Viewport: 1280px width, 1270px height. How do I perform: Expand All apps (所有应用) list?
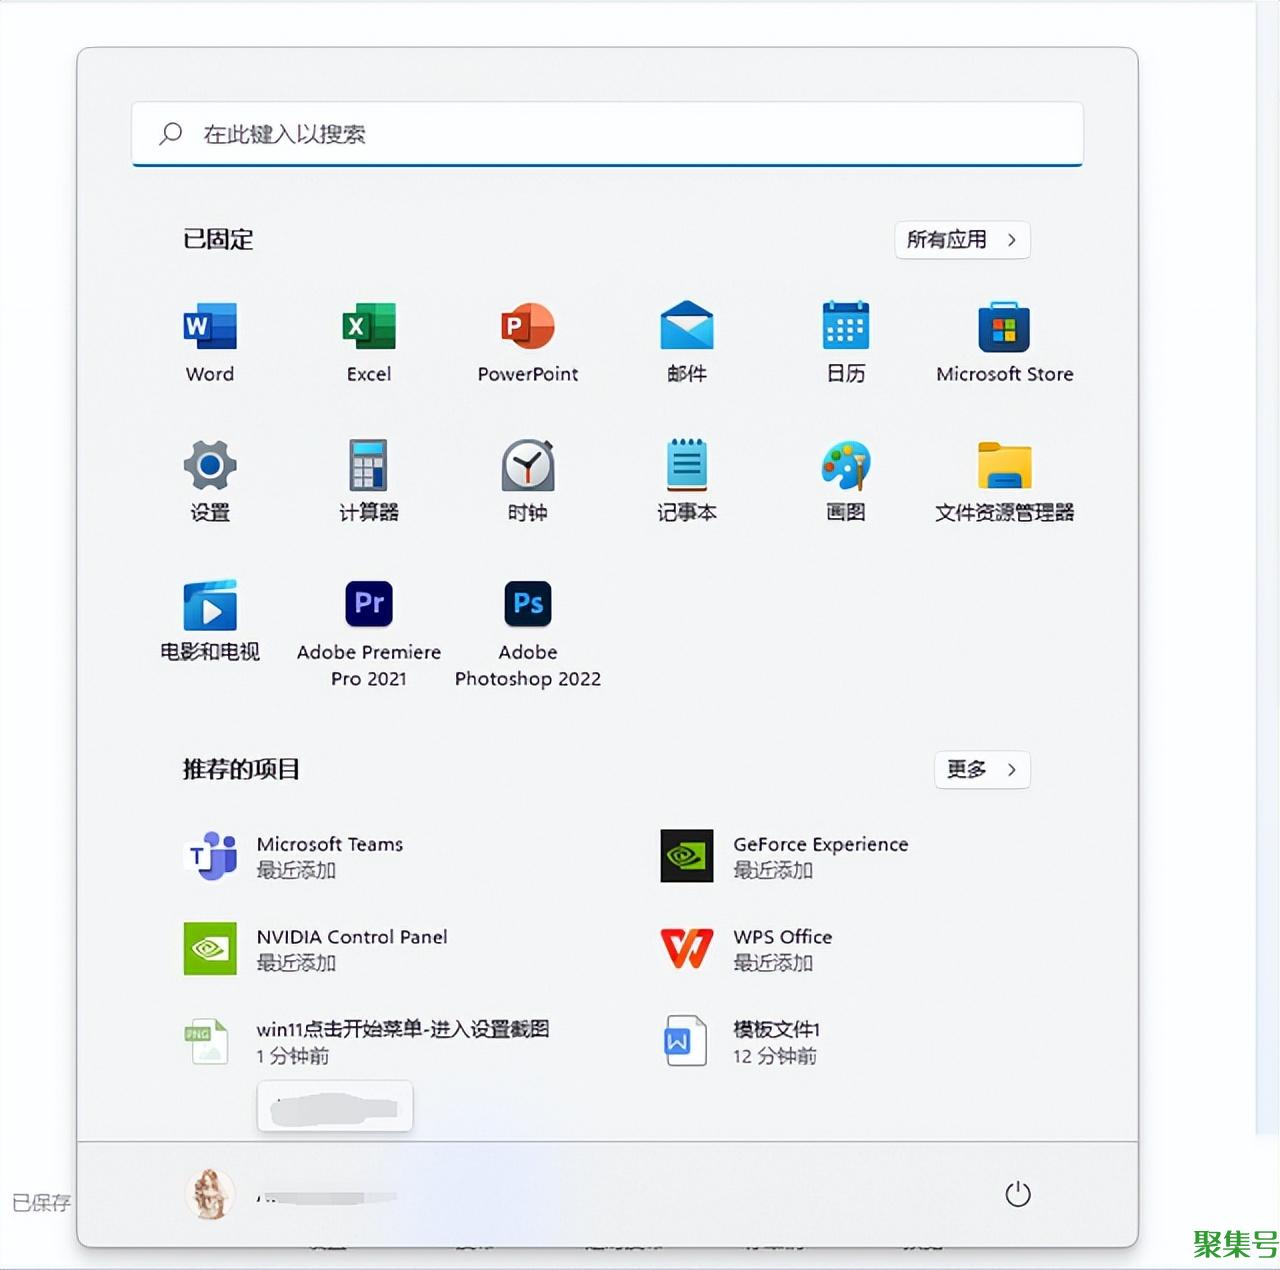pyautogui.click(x=961, y=240)
